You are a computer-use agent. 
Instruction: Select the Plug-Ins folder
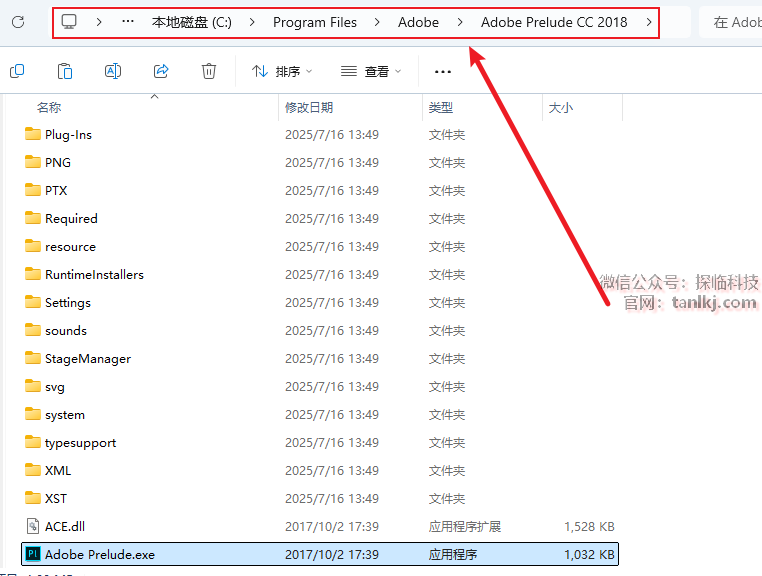coord(68,135)
